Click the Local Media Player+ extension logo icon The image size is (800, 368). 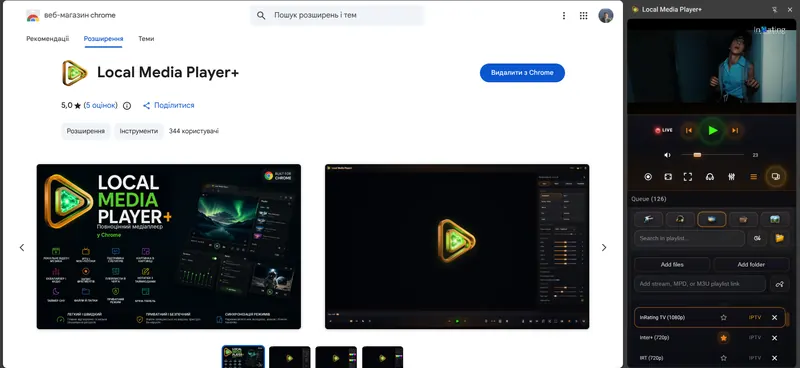[x=75, y=73]
